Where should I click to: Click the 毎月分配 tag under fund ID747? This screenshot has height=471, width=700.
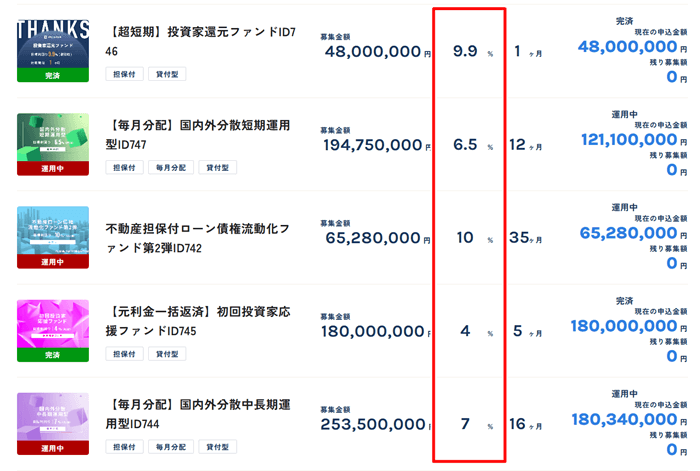(x=171, y=168)
